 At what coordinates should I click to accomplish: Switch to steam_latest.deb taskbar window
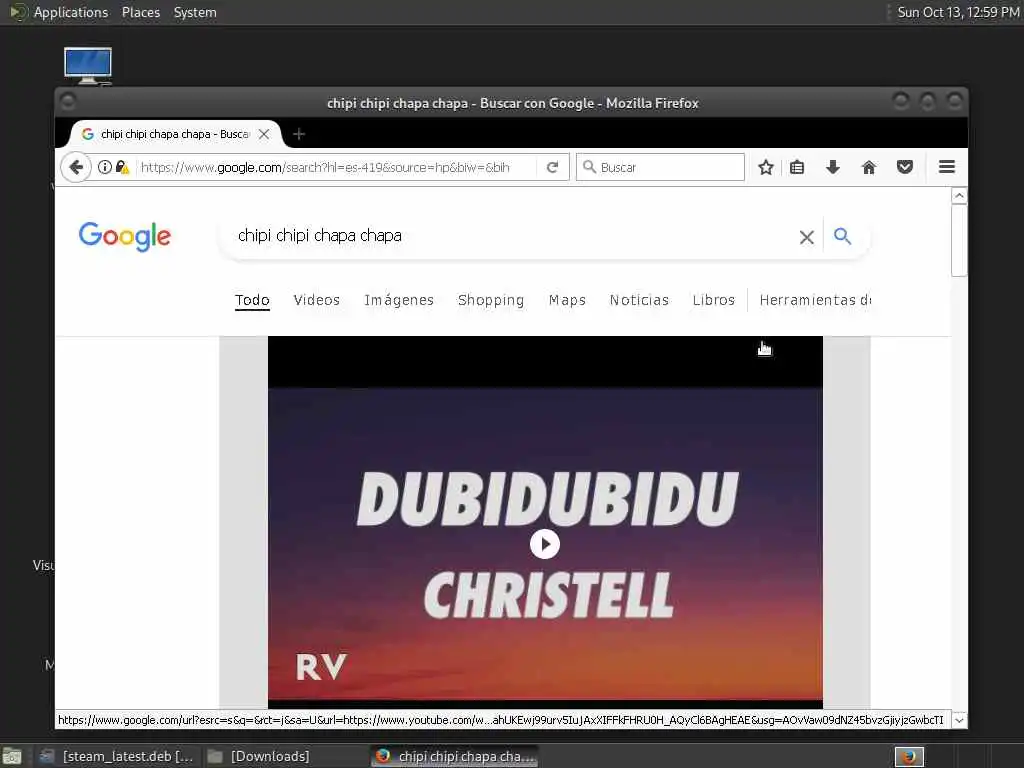tap(116, 756)
